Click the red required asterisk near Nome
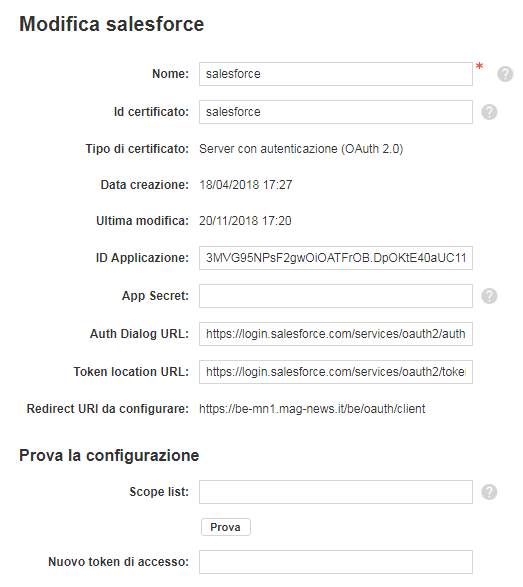This screenshot has height=587, width=523. [x=479, y=67]
